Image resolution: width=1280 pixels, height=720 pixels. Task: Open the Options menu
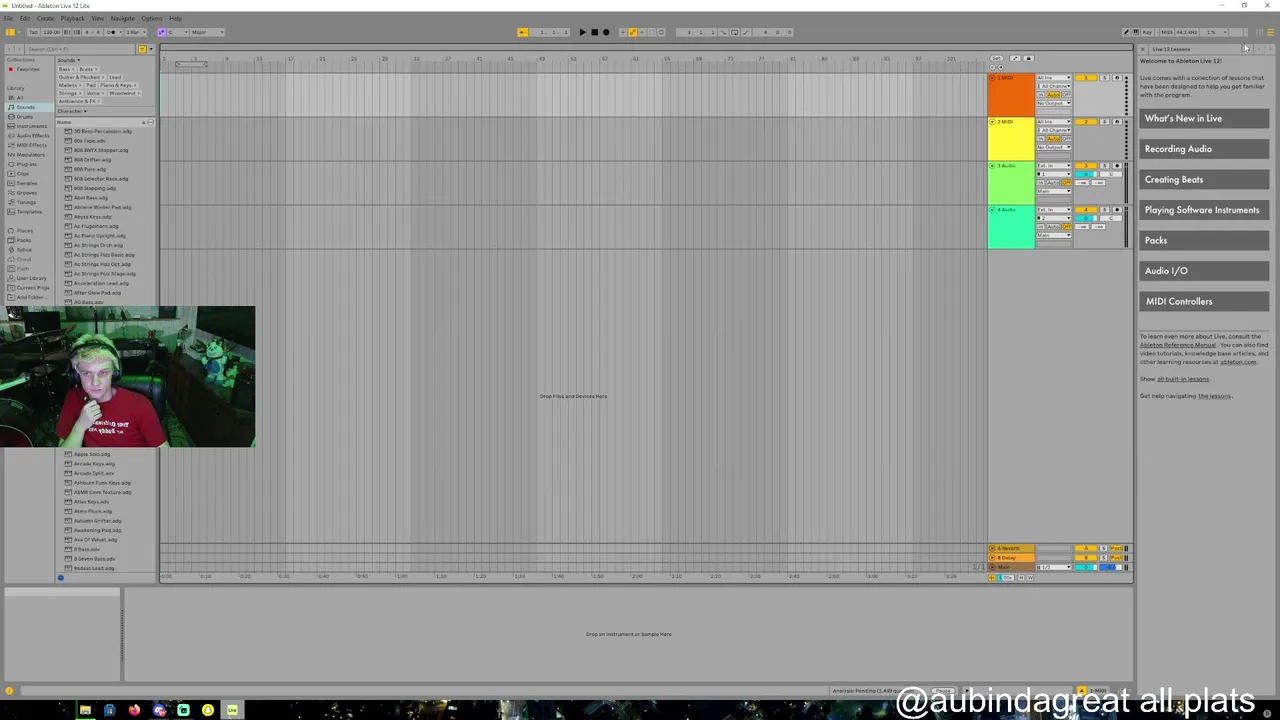[x=152, y=18]
